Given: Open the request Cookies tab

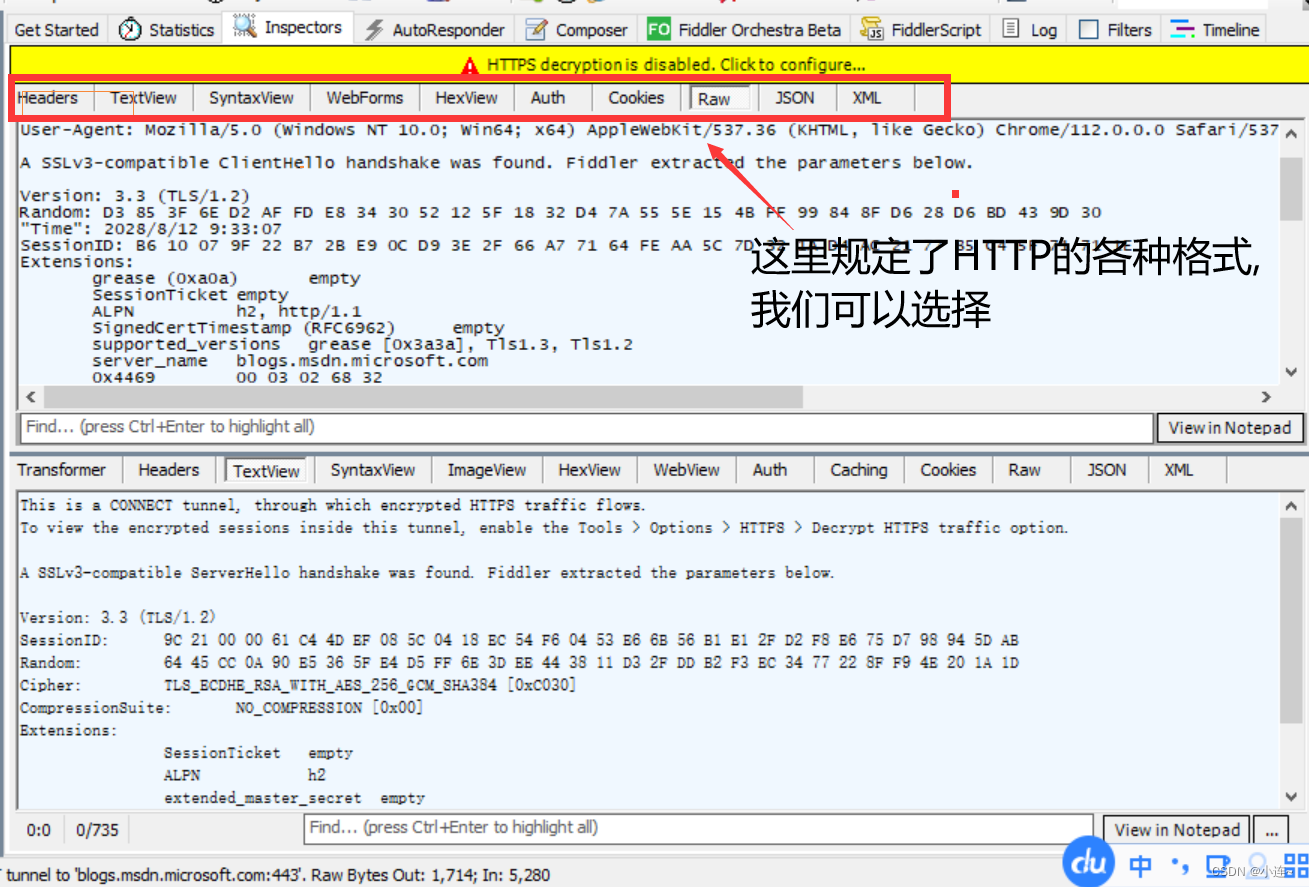Looking at the screenshot, I should [x=636, y=98].
